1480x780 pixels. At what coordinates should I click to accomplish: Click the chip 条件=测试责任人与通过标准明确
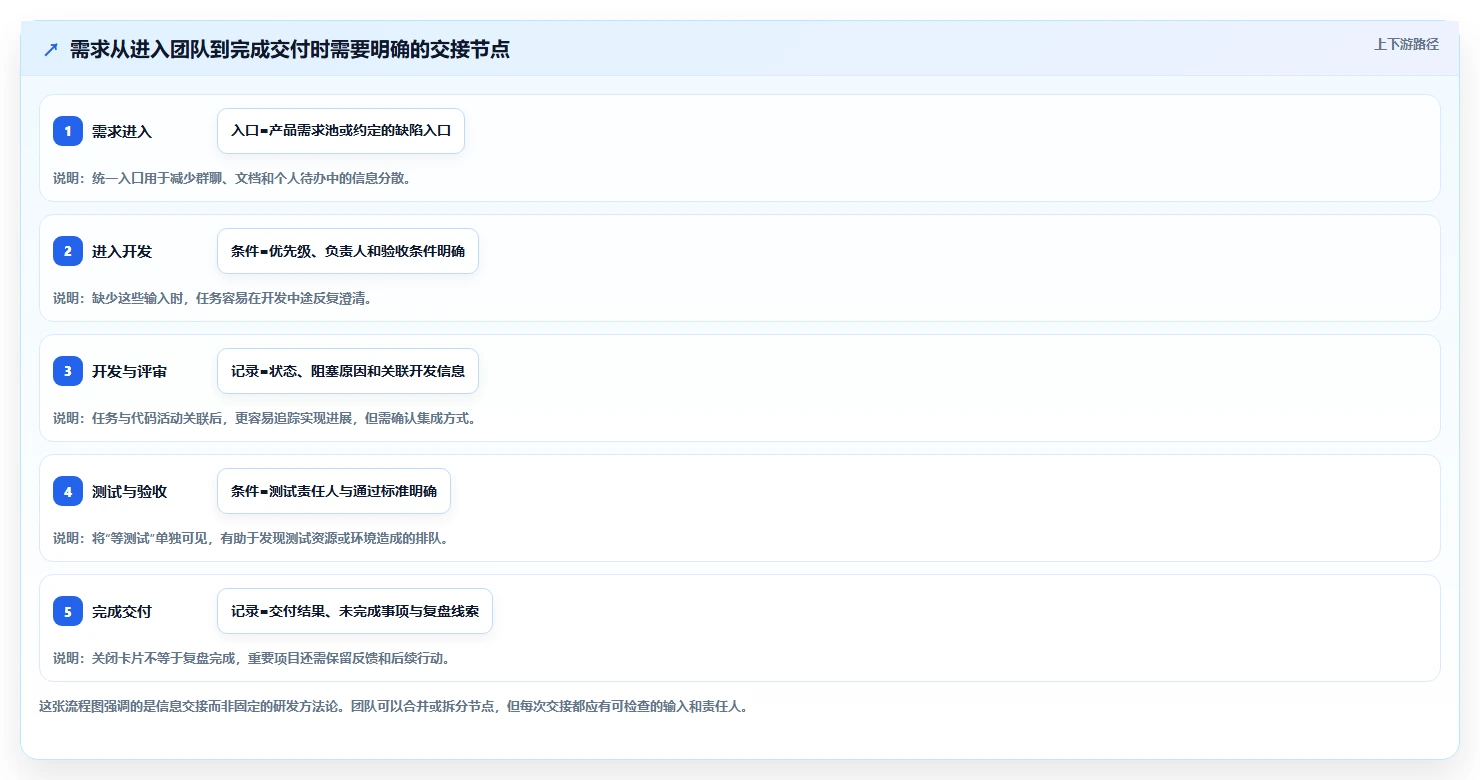click(x=334, y=491)
